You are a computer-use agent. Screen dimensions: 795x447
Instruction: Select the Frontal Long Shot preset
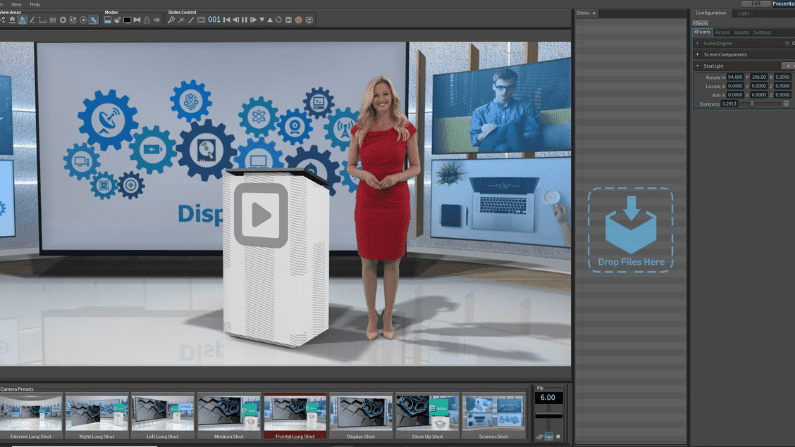pos(295,416)
